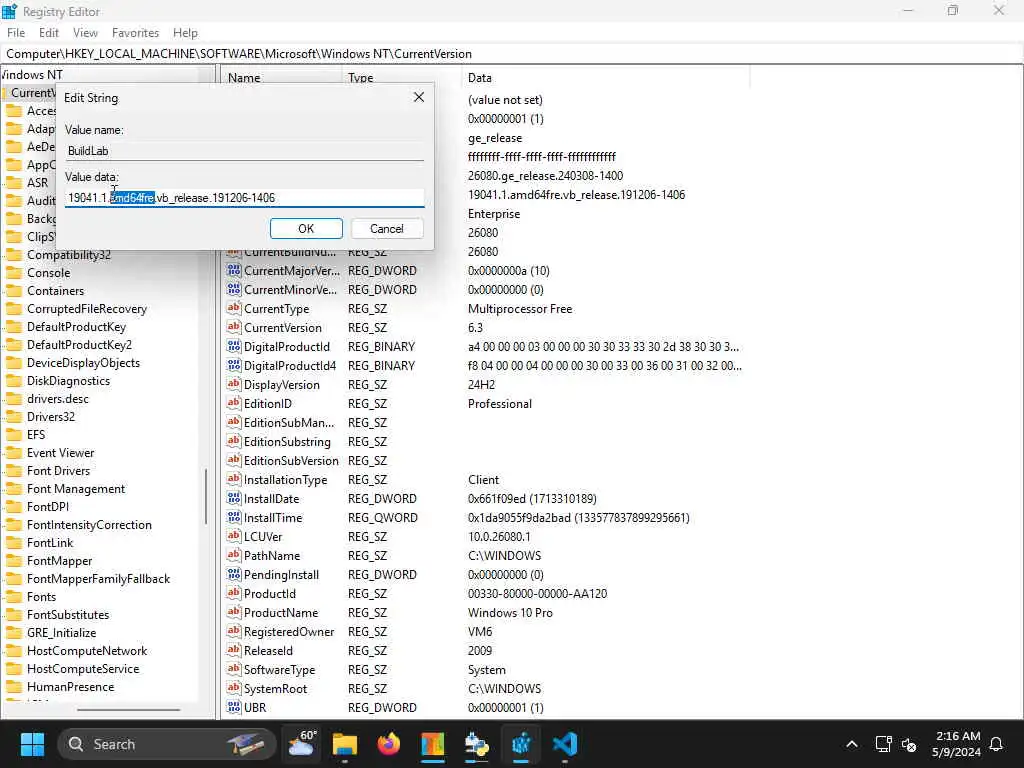The image size is (1024, 768).
Task: Click the DigitalProductId binary icon
Action: coord(234,346)
